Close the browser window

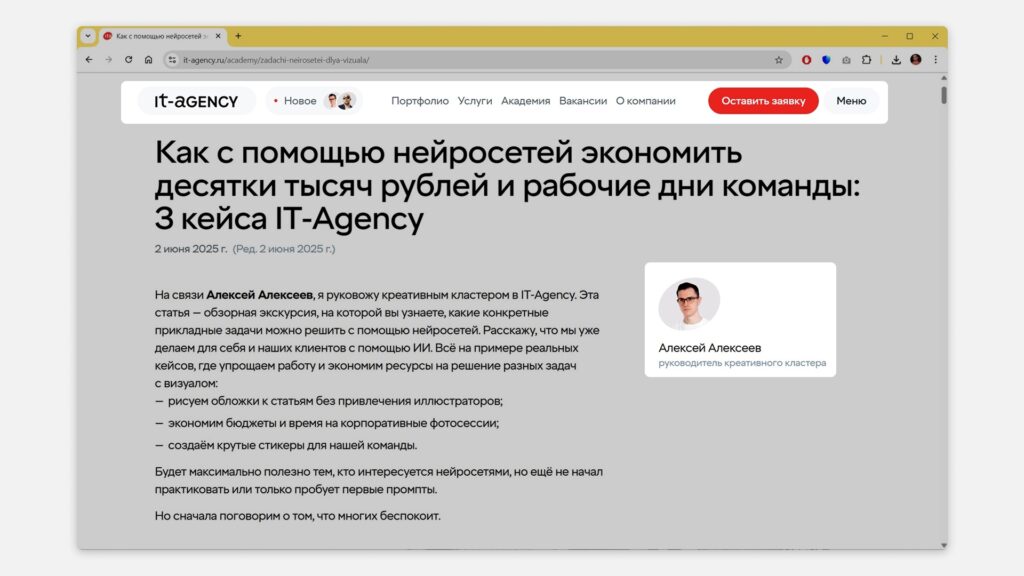(935, 36)
